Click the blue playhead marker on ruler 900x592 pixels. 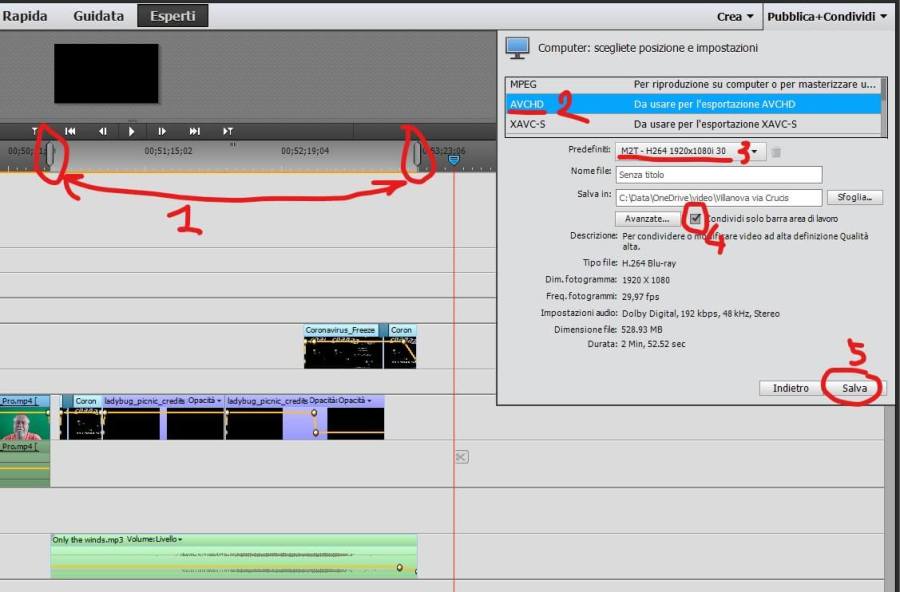click(453, 159)
